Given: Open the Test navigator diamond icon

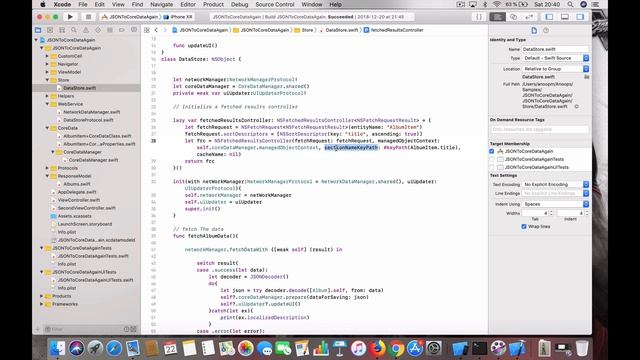Looking at the screenshot, I should pos(98,30).
